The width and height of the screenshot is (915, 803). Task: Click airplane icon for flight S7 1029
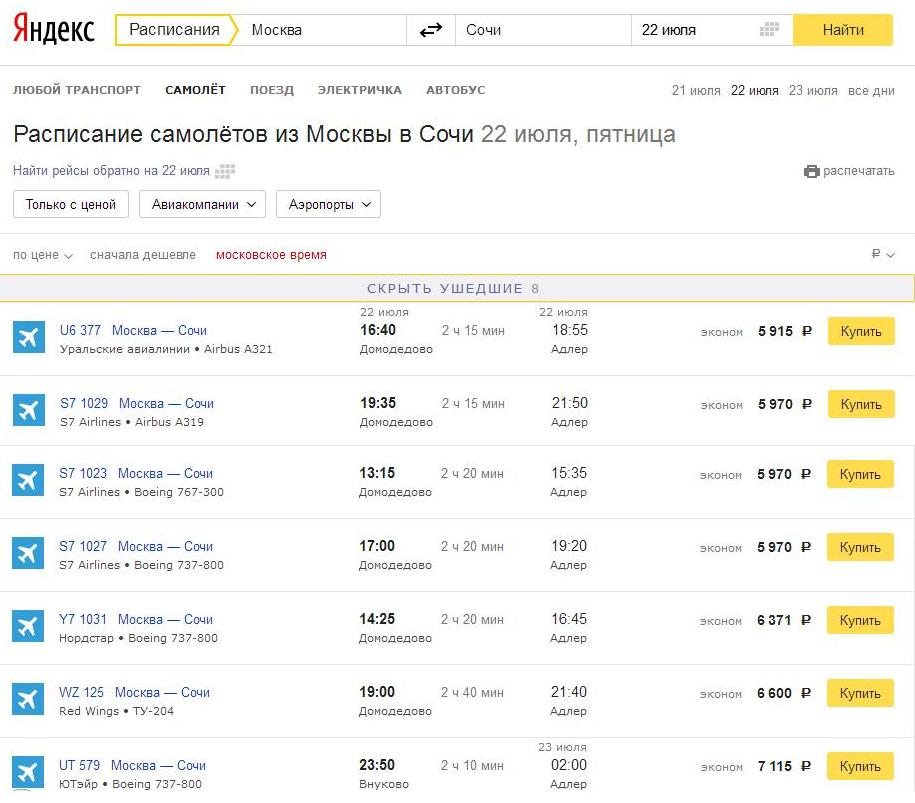coord(29,411)
